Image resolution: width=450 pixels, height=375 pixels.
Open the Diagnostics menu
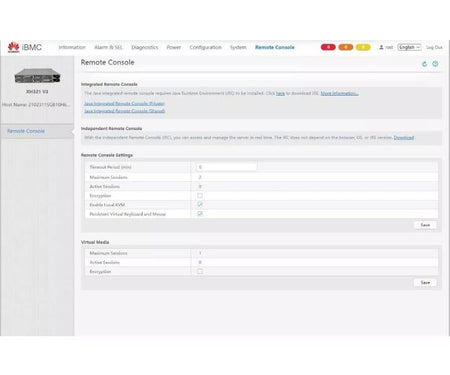click(x=145, y=47)
